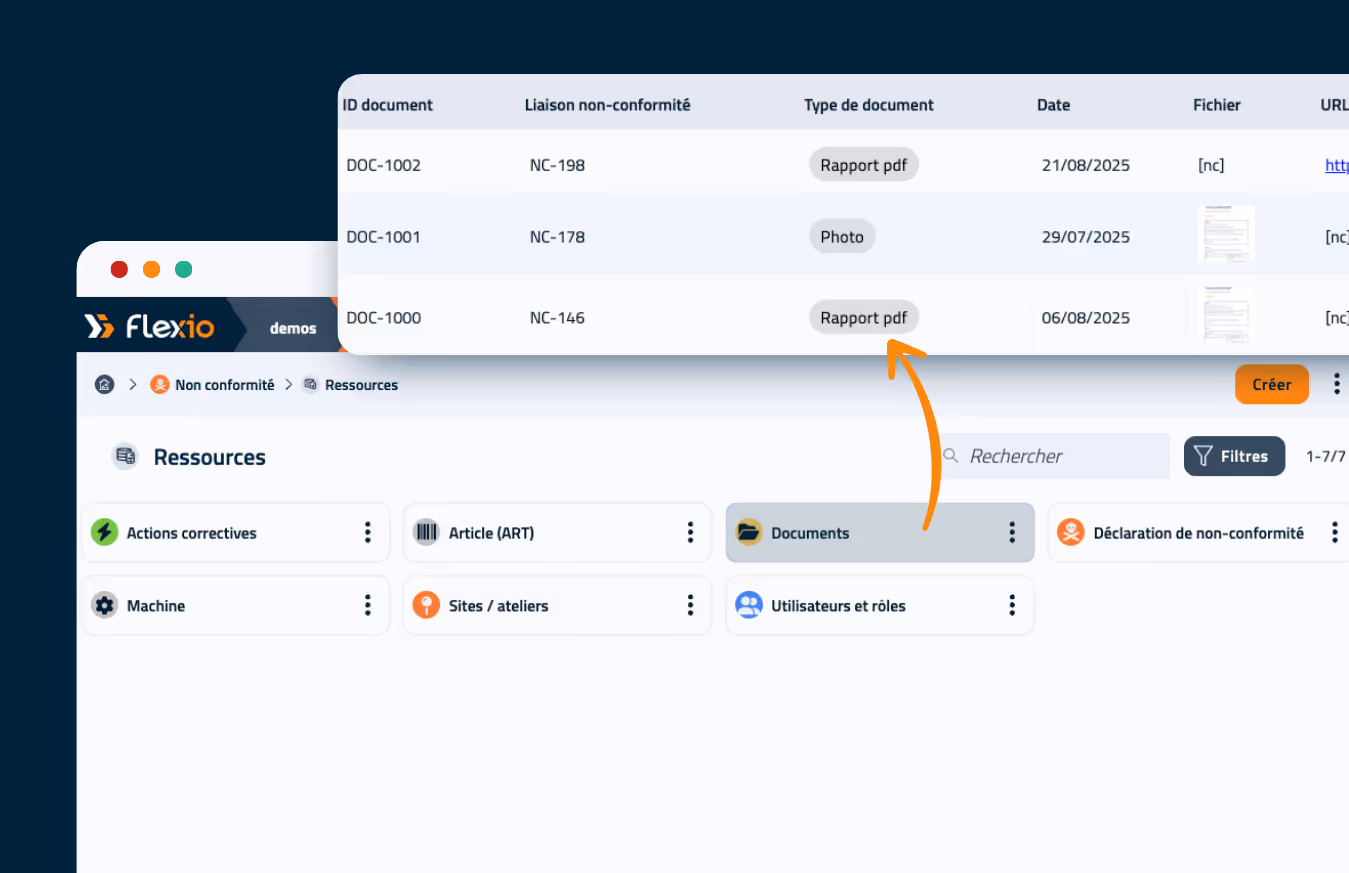
Task: Open Documents card options menu
Action: pyautogui.click(x=1012, y=532)
